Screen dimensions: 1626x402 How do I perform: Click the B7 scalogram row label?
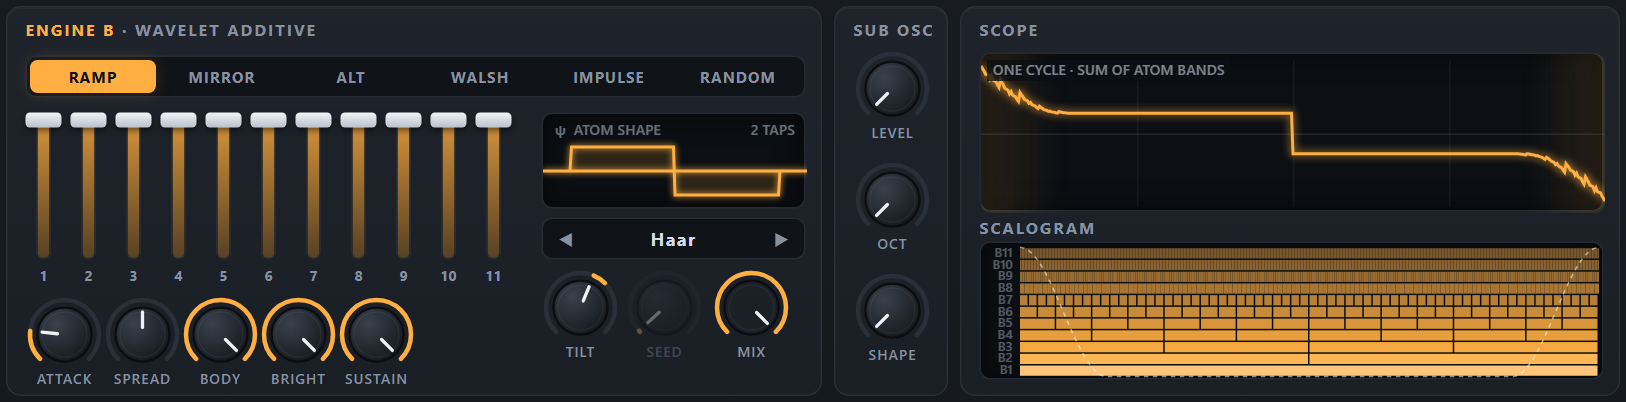[1006, 300]
